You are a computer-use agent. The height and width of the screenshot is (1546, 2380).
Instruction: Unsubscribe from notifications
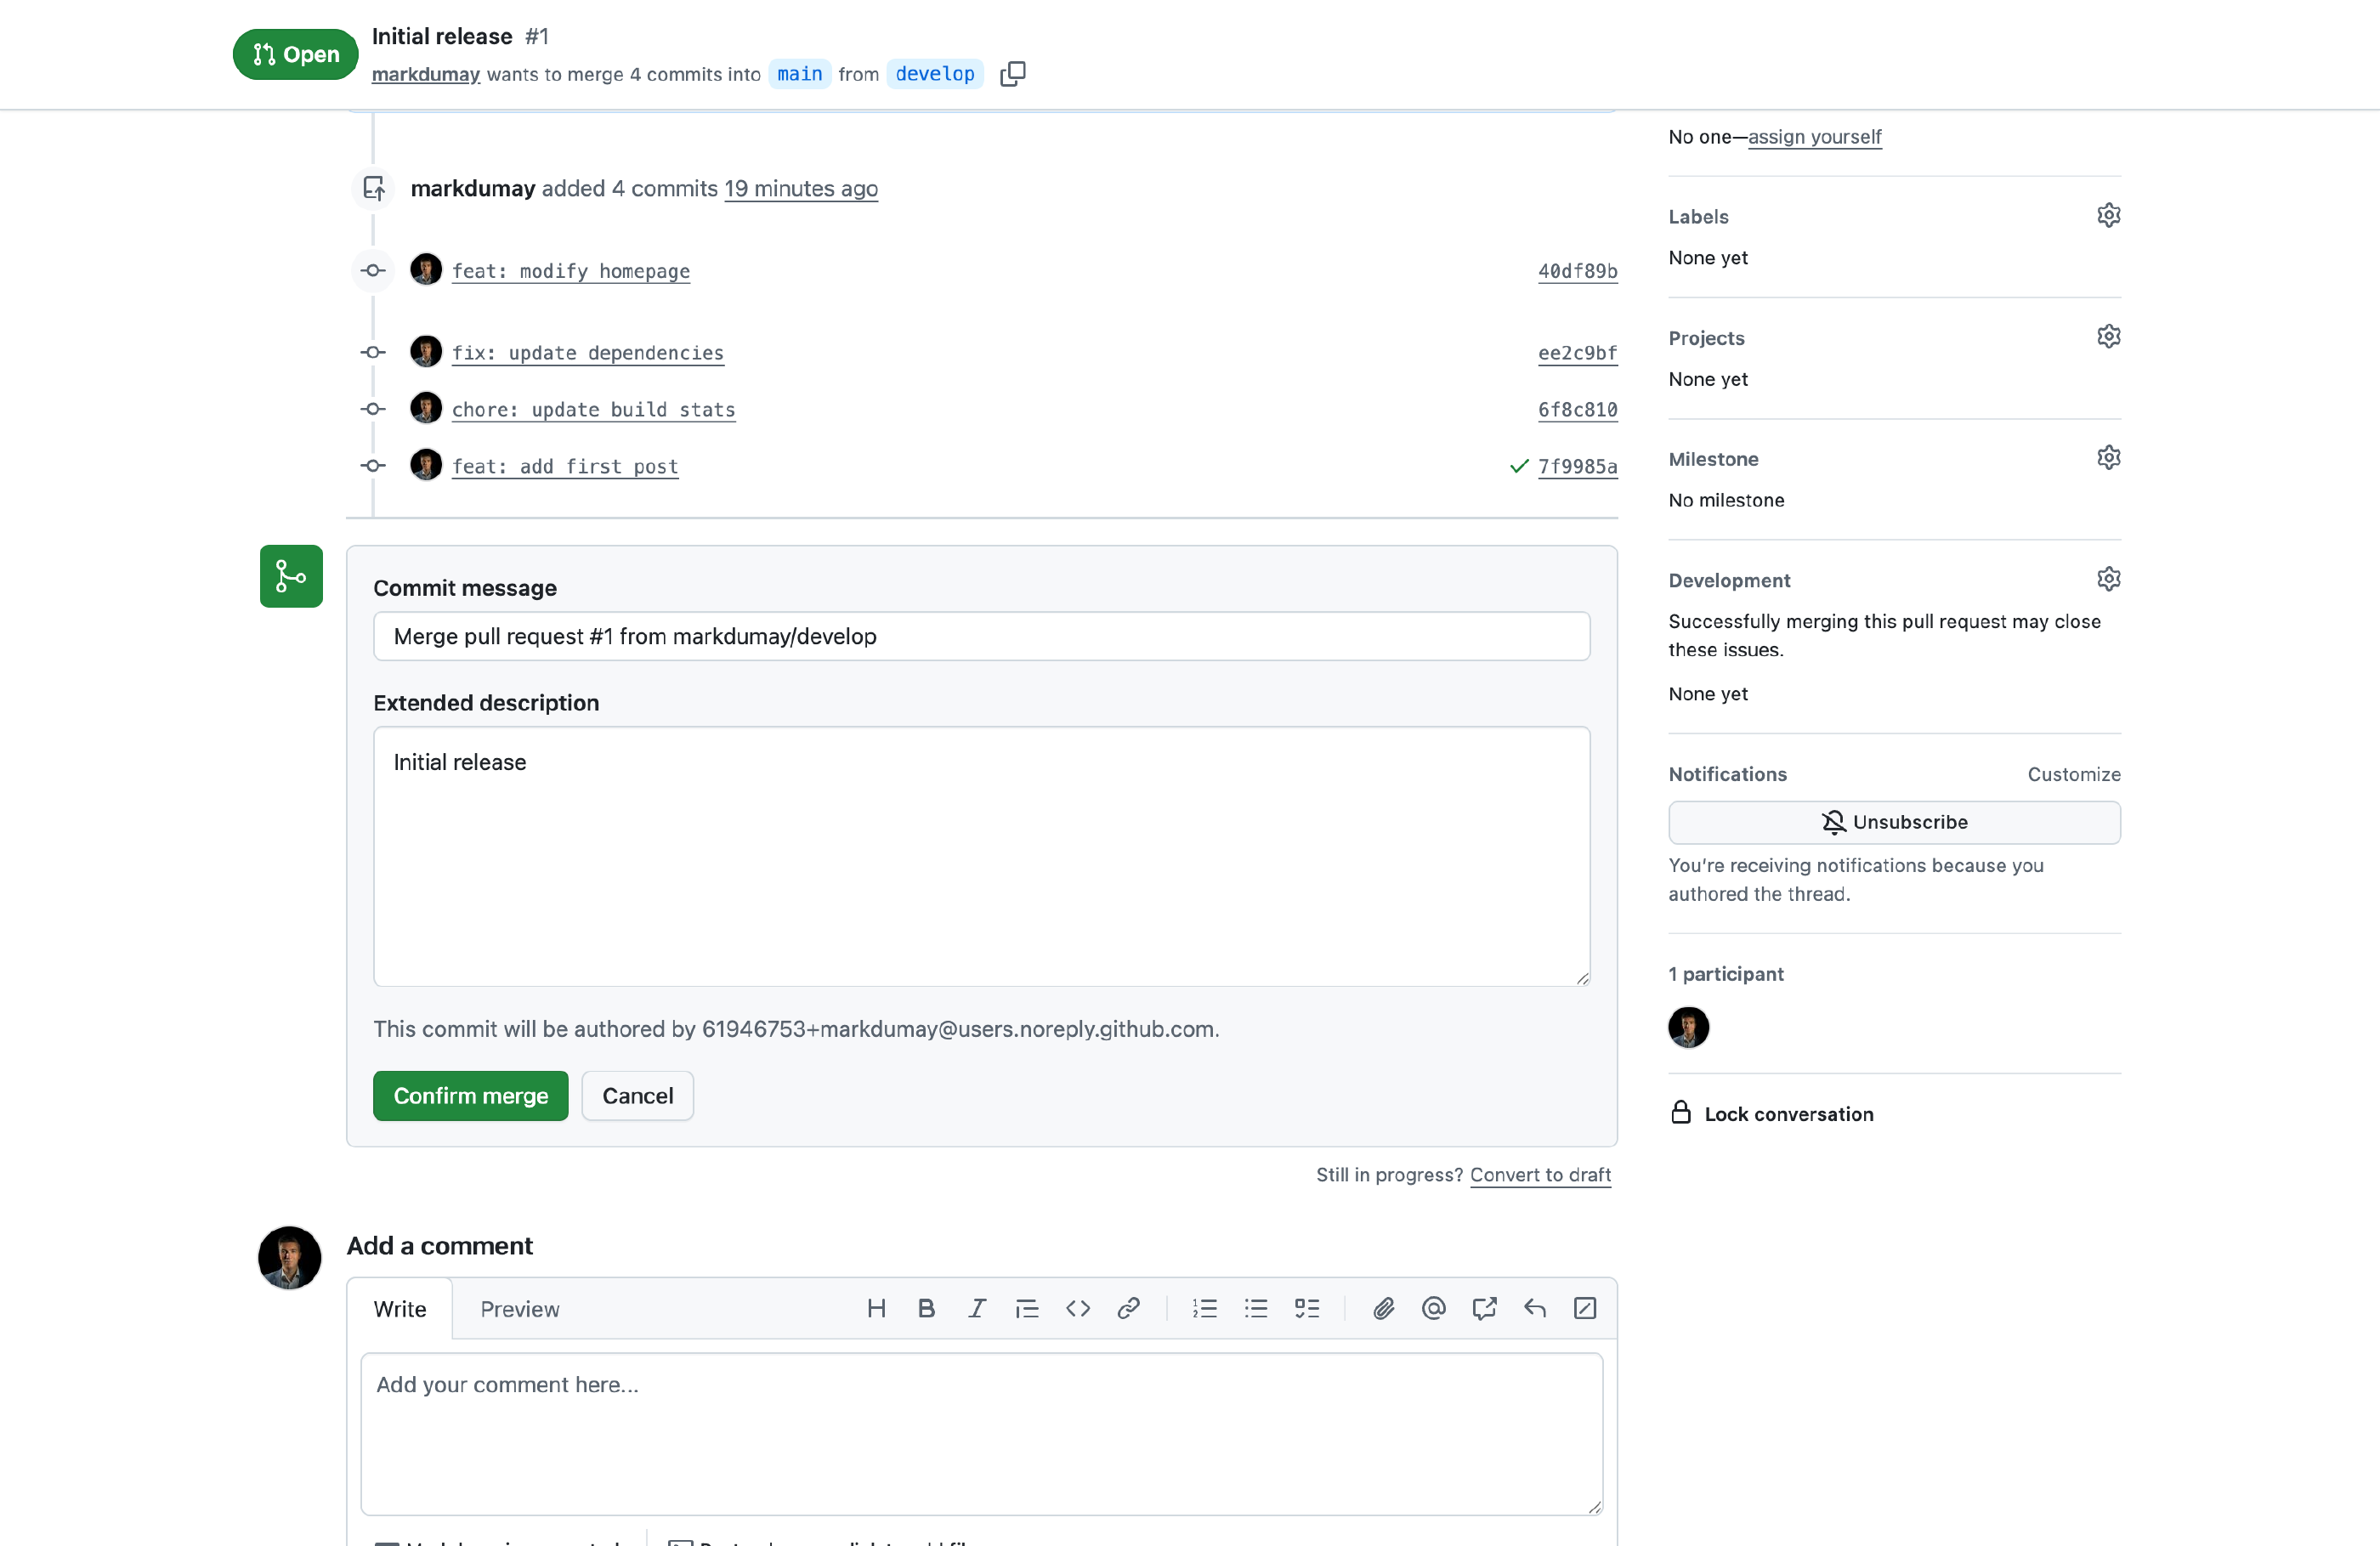click(x=1893, y=821)
